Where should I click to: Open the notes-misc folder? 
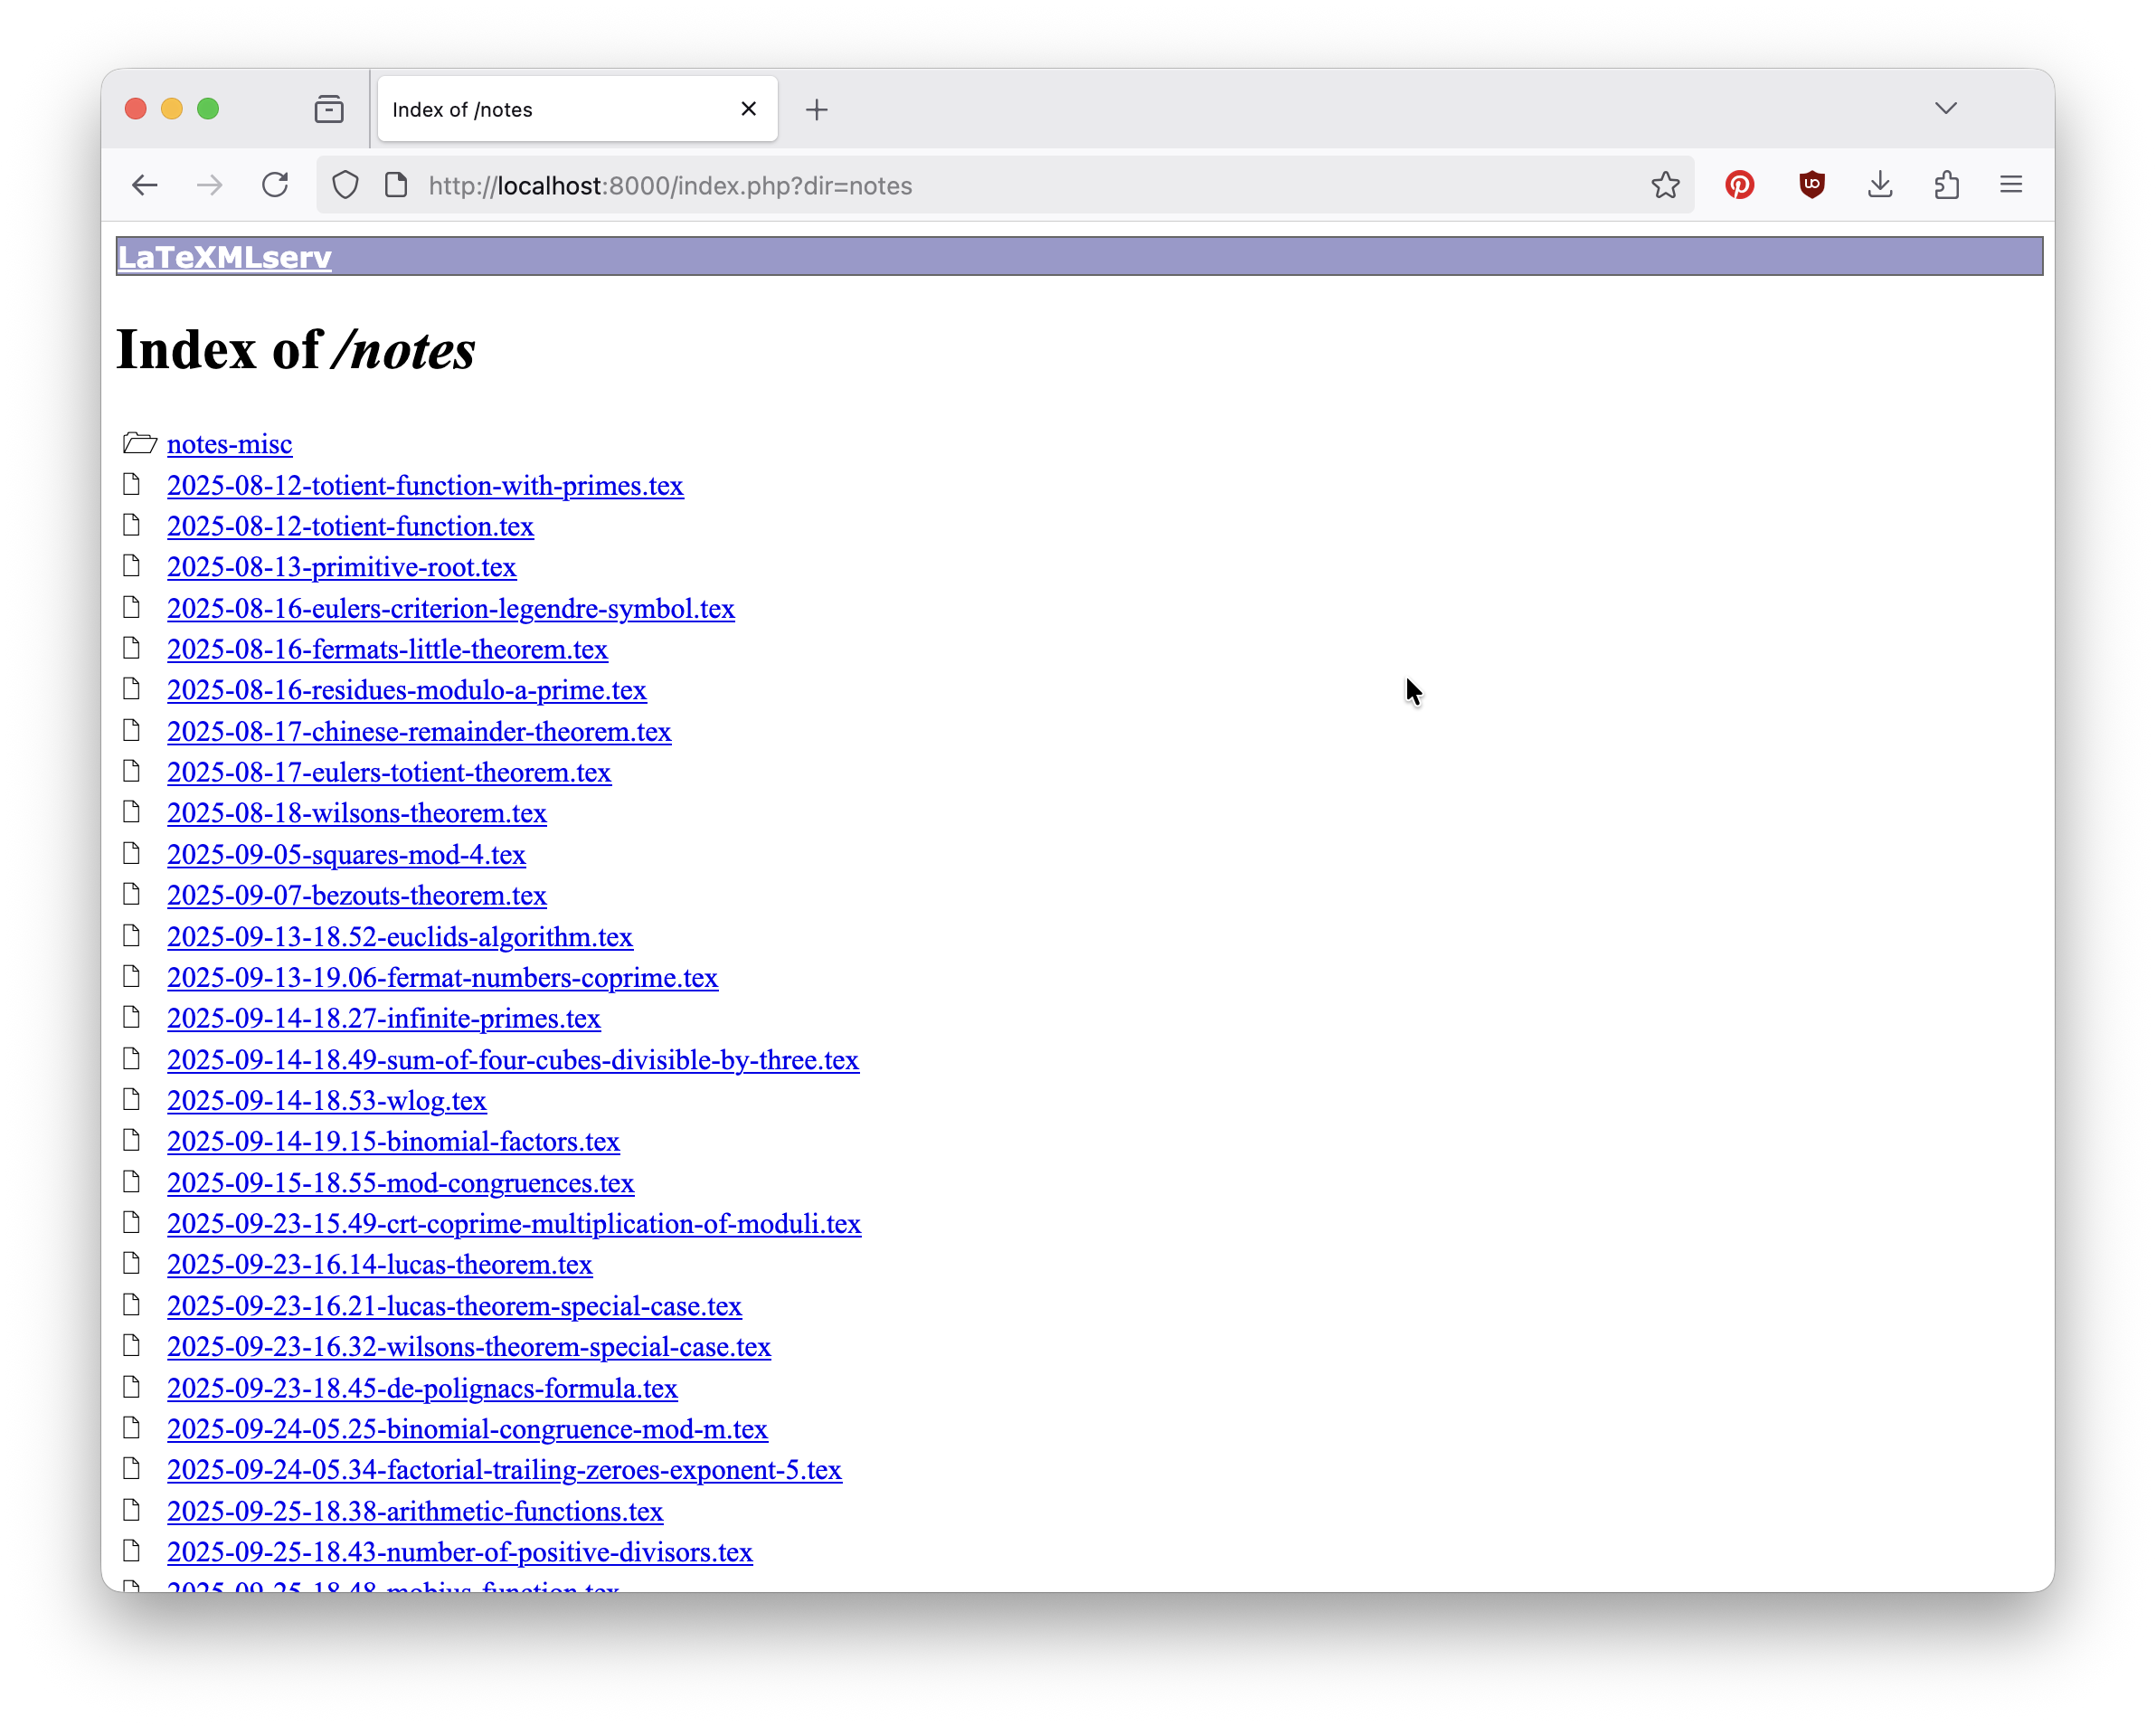click(x=229, y=444)
